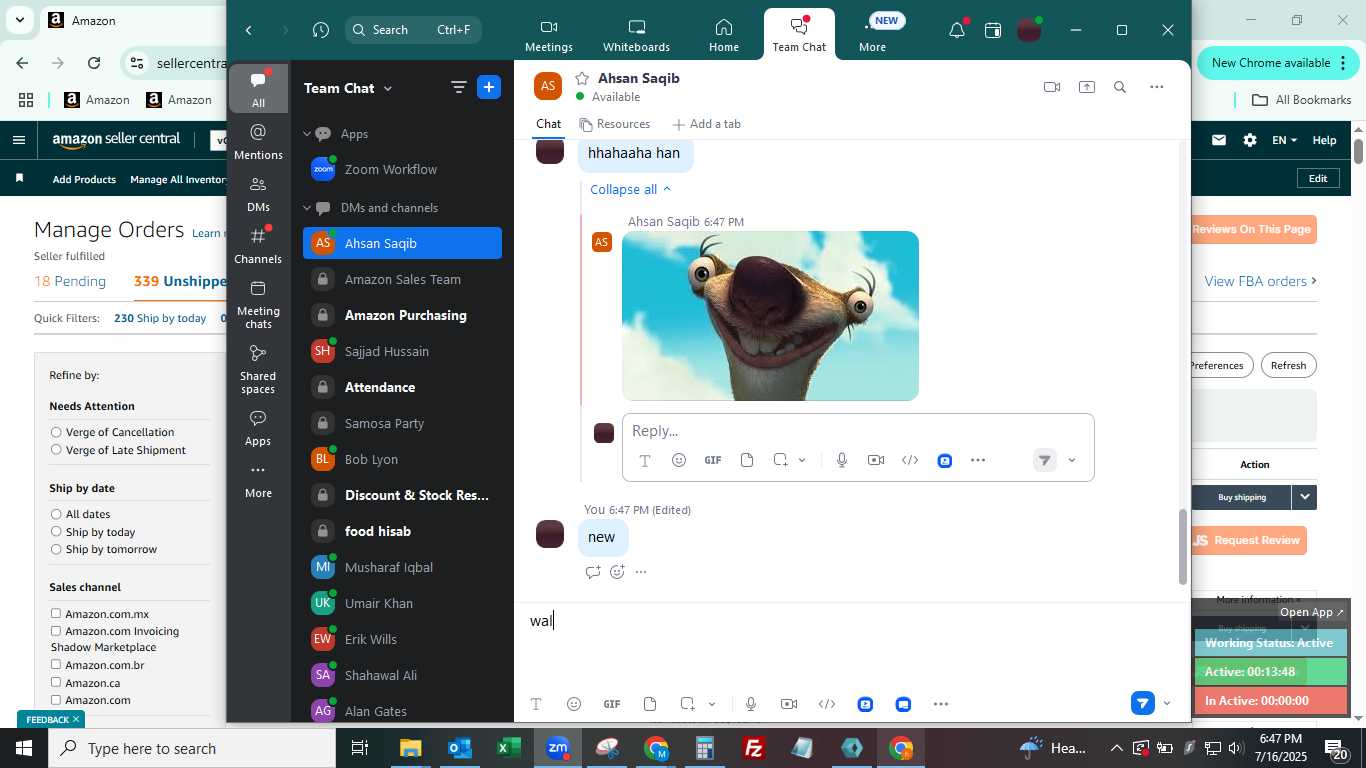This screenshot has width=1366, height=768.
Task: Check the Amazon.com.mx sales channel
Action: pos(56,613)
